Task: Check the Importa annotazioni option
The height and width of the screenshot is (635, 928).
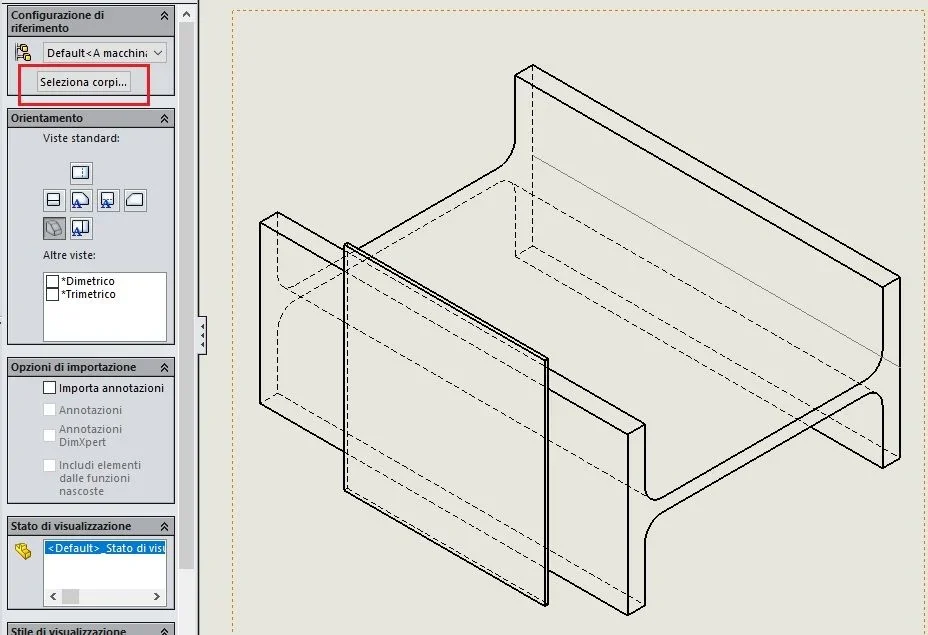Action: 50,388
